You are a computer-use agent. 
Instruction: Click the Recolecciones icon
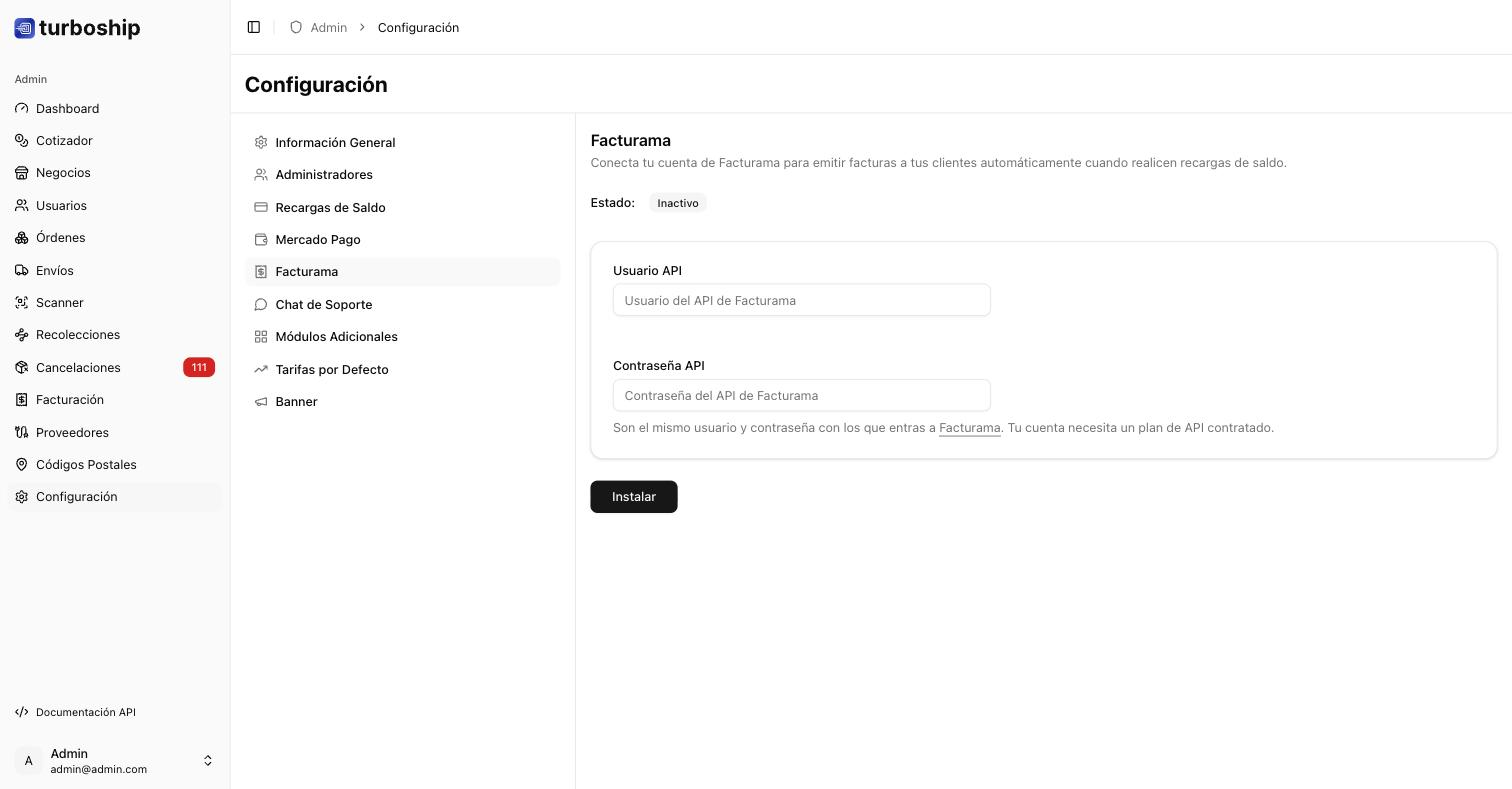pos(21,335)
